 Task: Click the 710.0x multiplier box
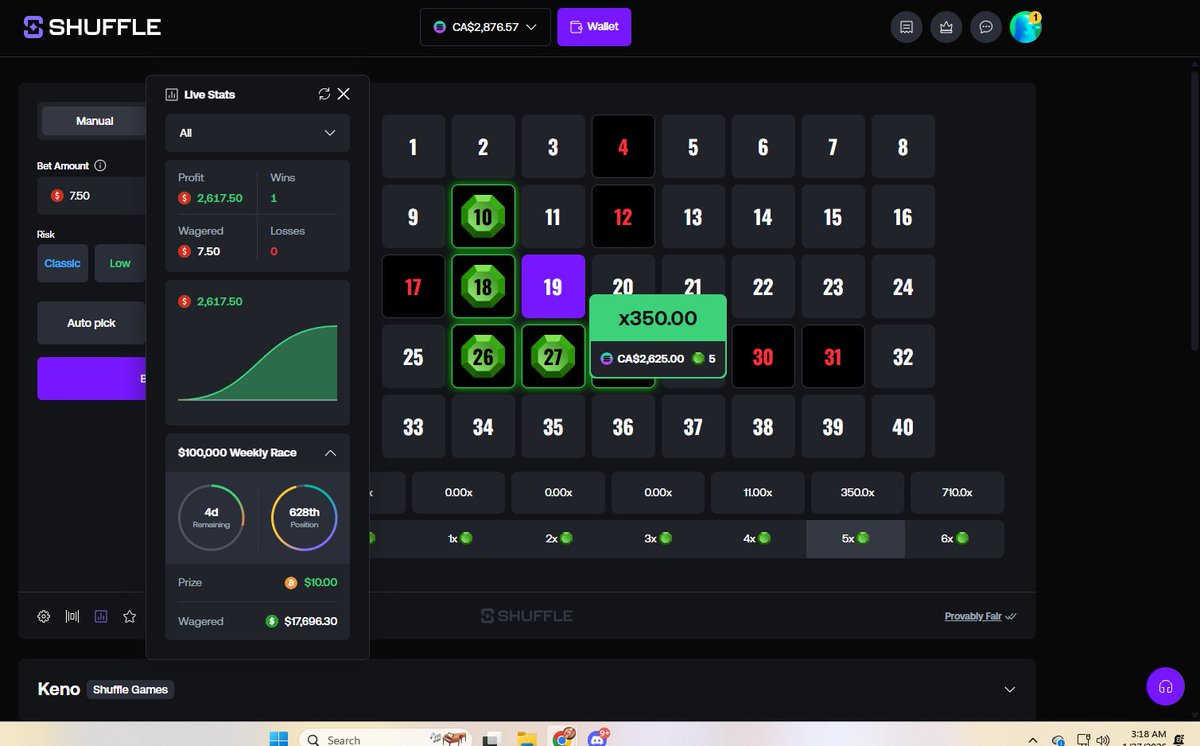[x=957, y=492]
